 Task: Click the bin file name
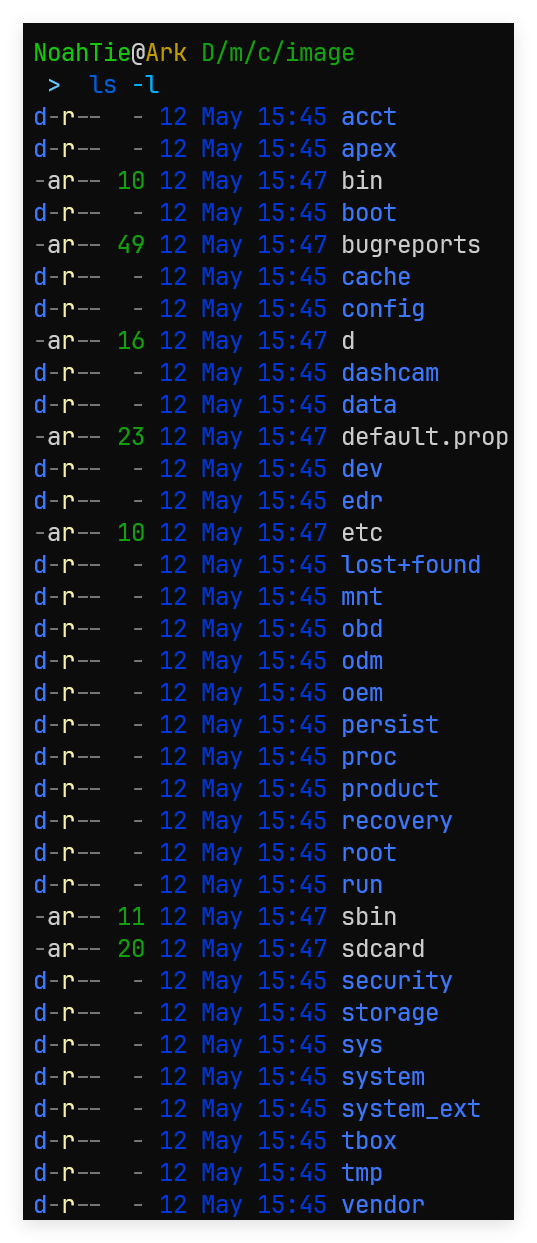362,181
